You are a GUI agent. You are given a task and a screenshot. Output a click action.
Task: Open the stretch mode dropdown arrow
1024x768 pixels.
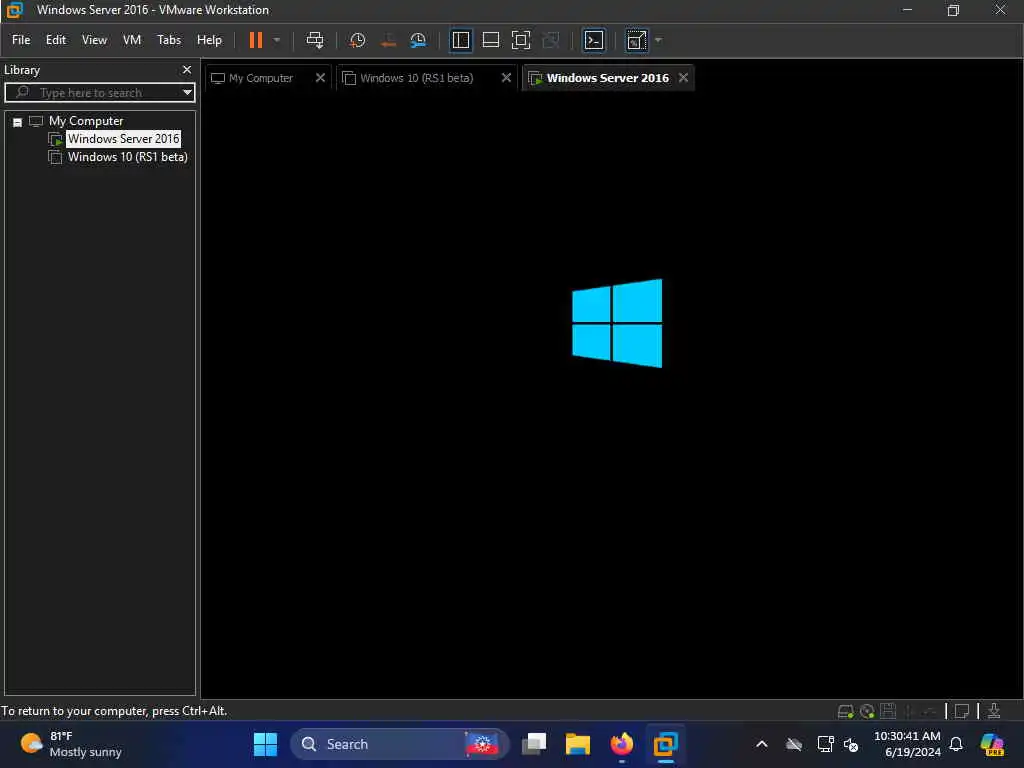(658, 40)
